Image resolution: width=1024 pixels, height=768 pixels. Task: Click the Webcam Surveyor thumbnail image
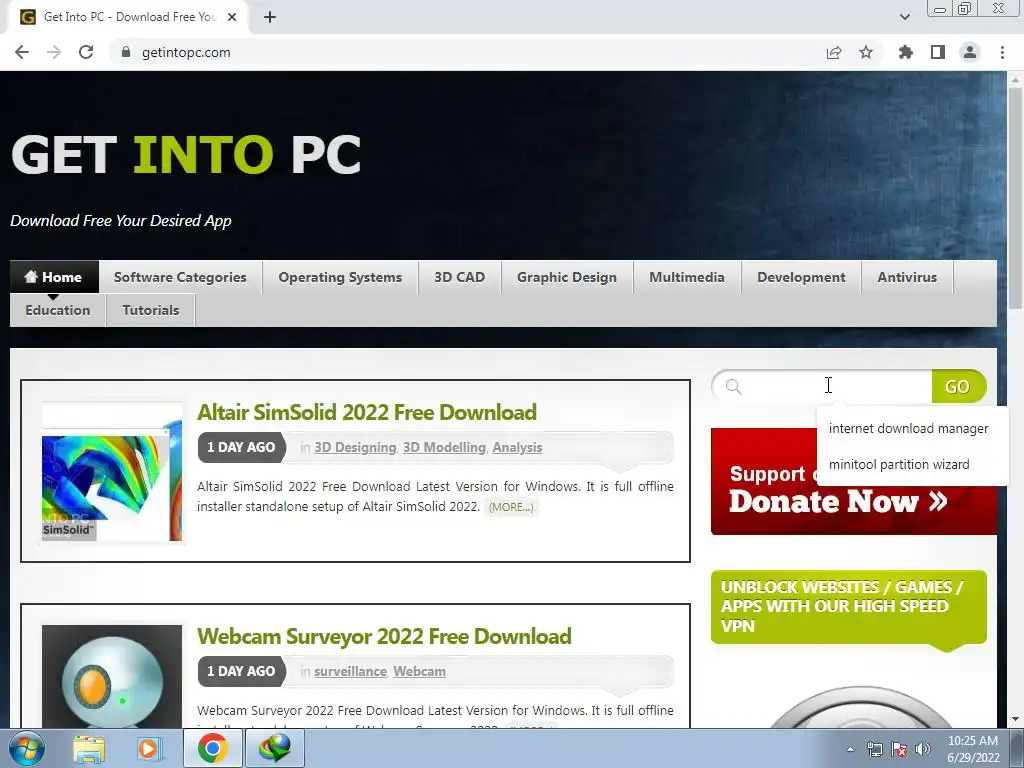[x=112, y=677]
